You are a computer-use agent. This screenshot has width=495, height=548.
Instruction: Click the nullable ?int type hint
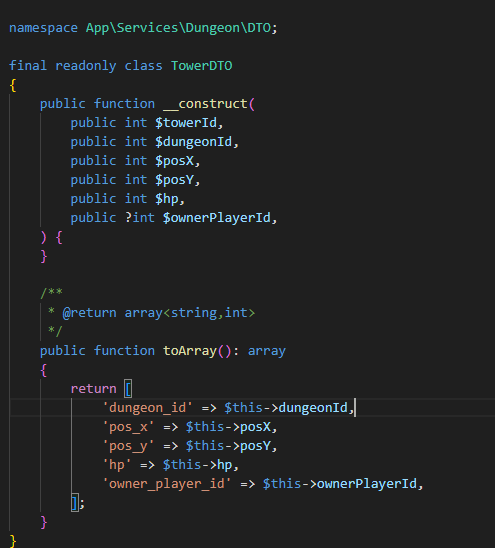139,218
